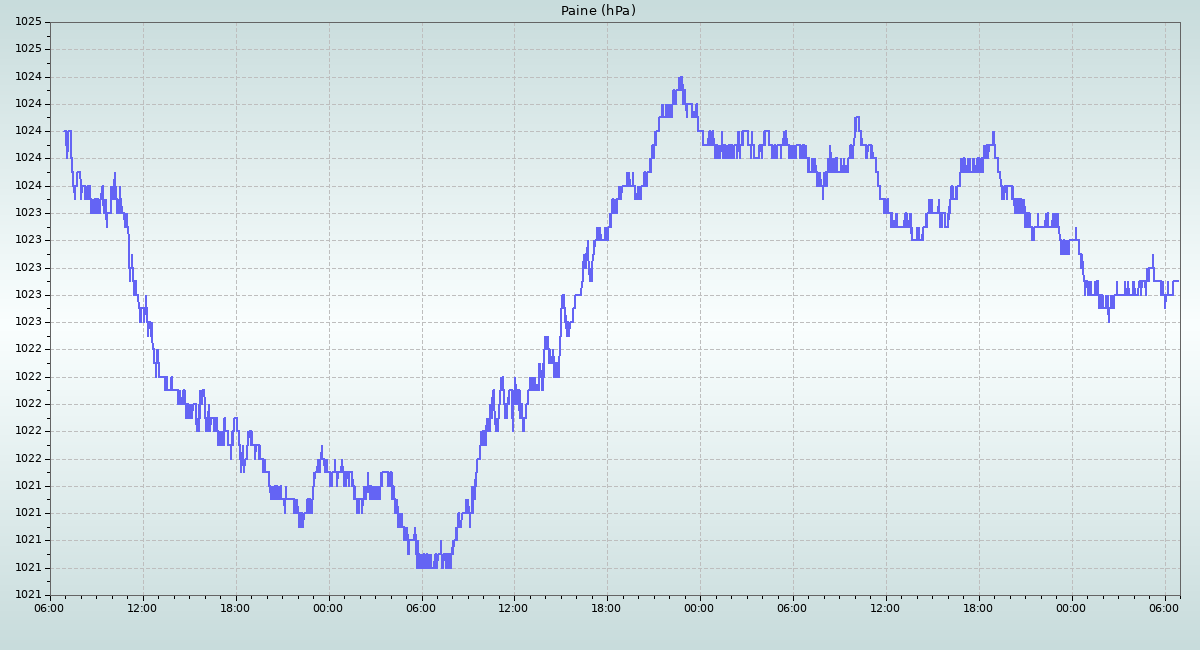Select the first 12:00 time axis label
The width and height of the screenshot is (1200, 650).
pyautogui.click(x=142, y=607)
